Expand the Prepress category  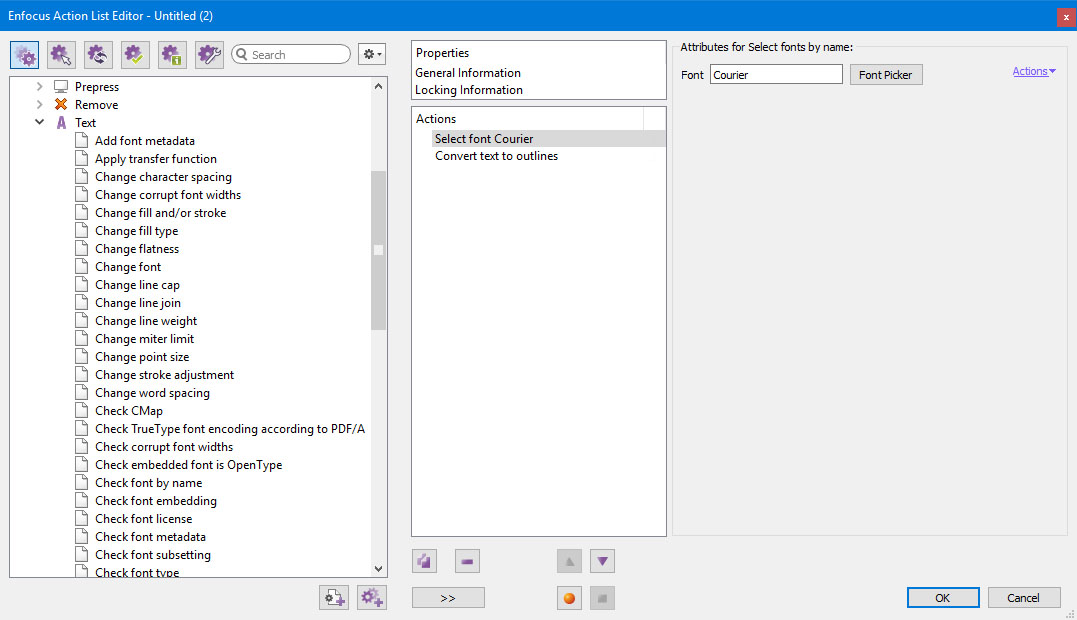39,87
